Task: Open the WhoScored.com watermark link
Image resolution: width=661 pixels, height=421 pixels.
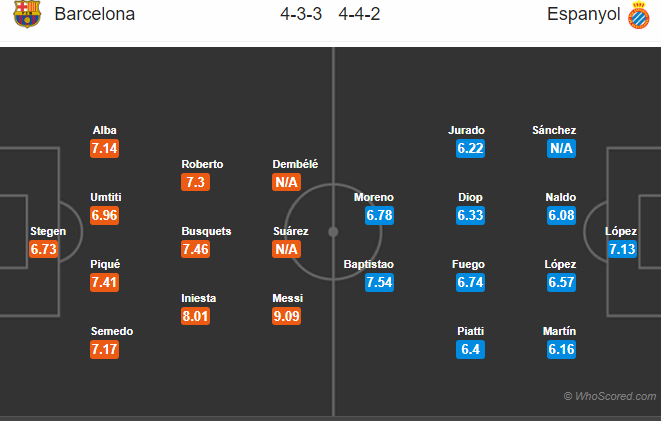Action: point(609,396)
